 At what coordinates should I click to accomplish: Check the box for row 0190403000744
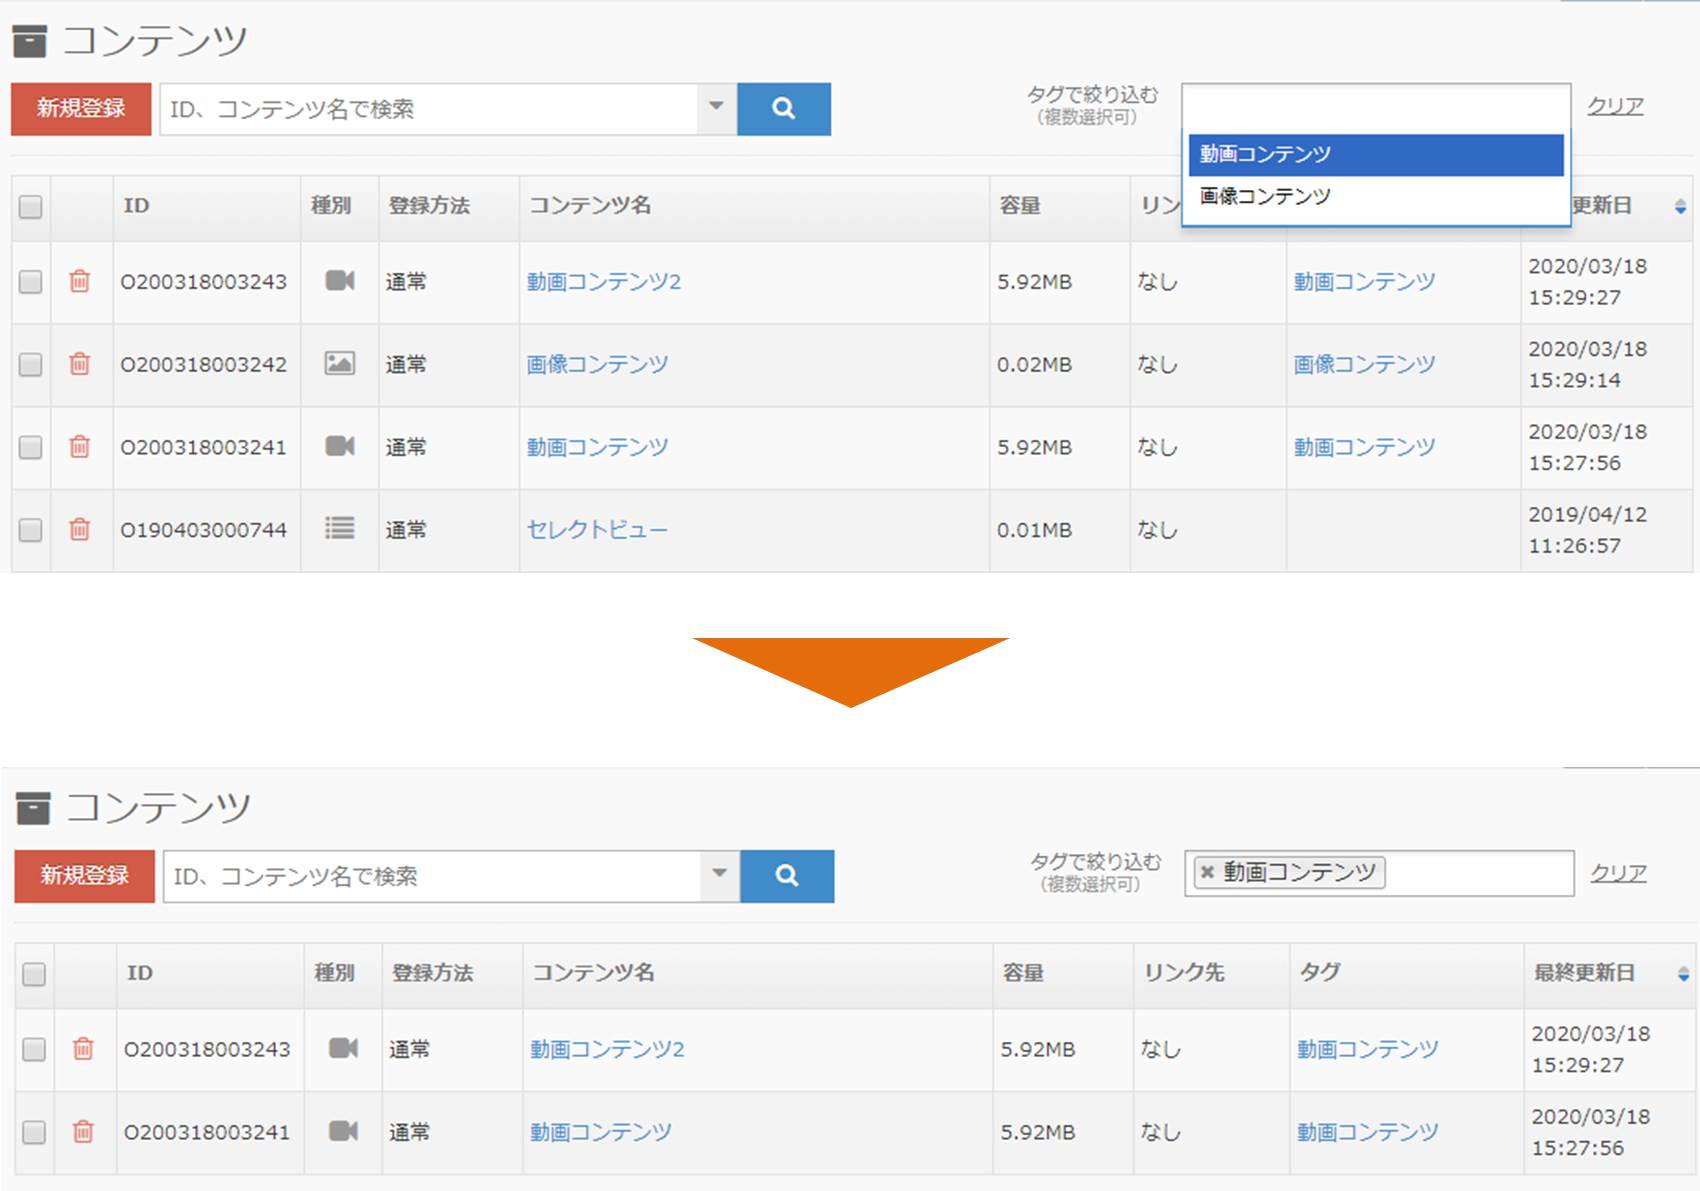31,529
